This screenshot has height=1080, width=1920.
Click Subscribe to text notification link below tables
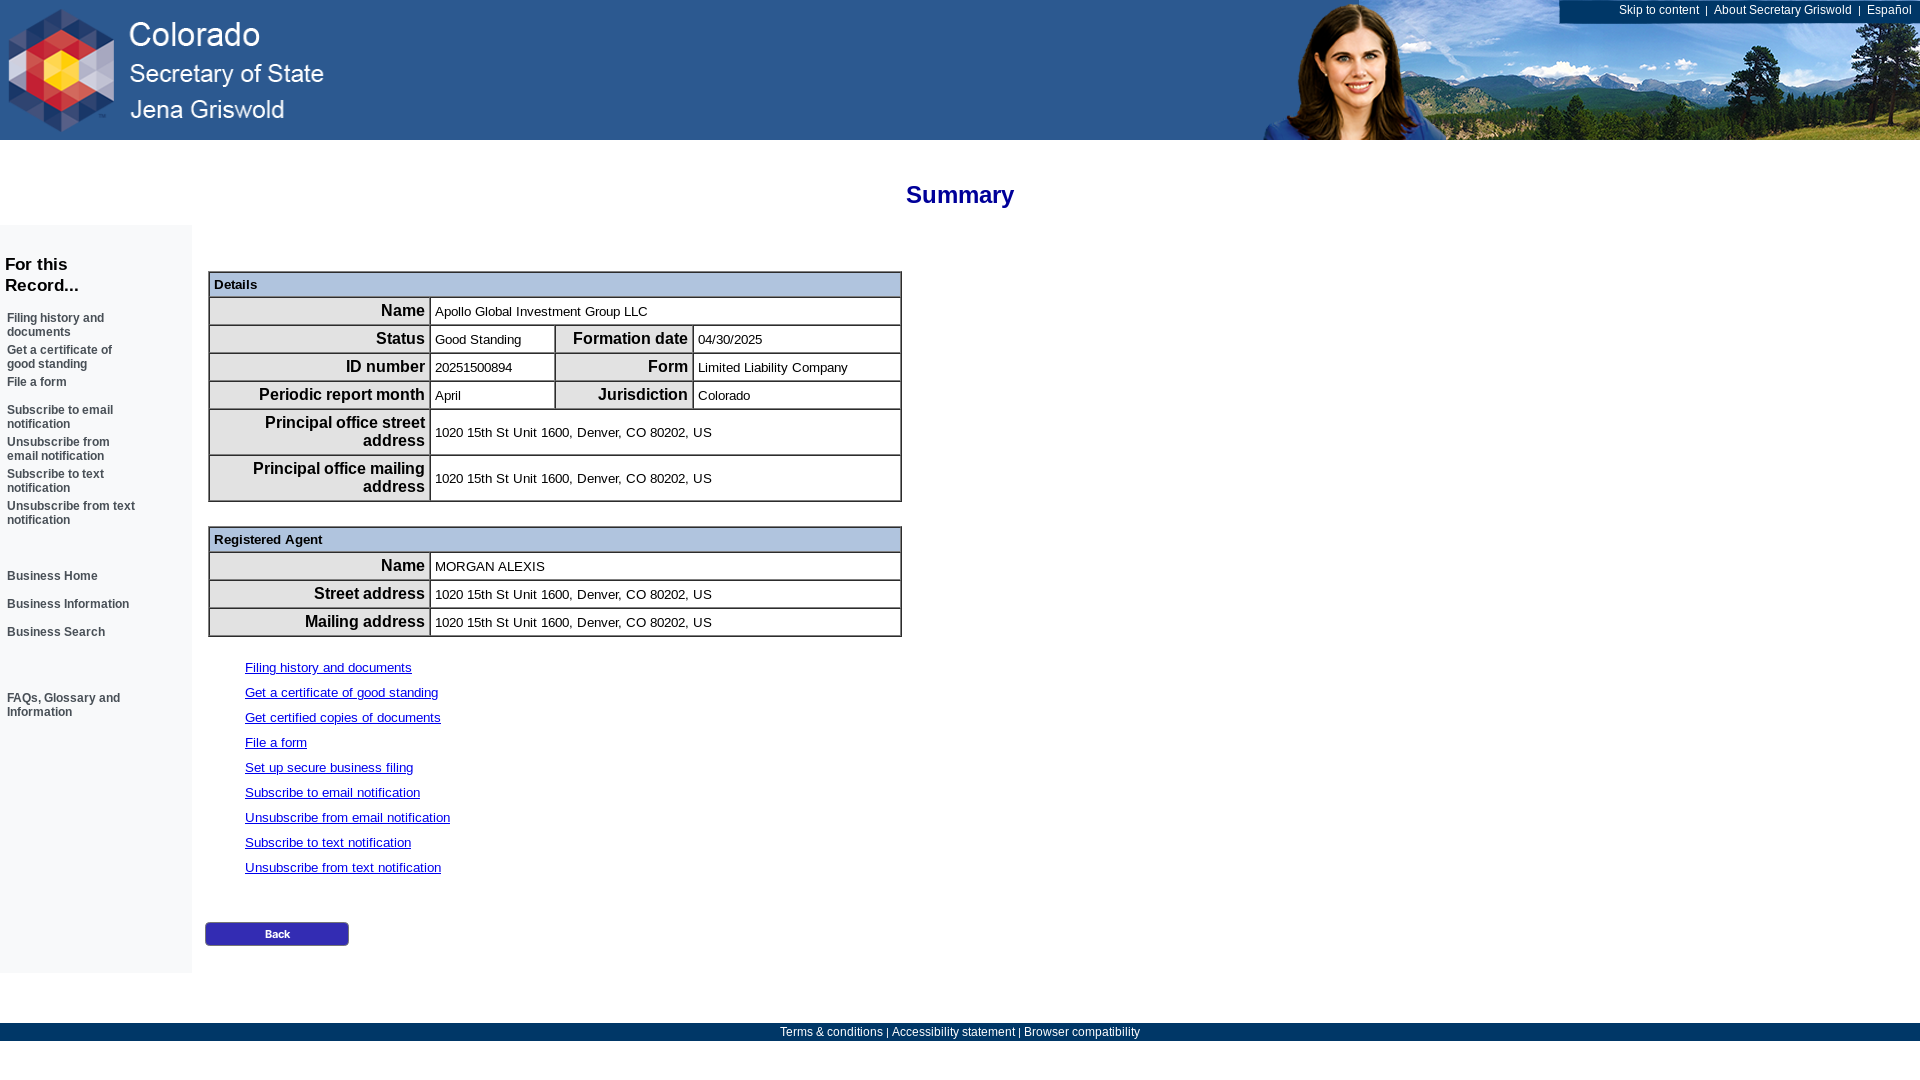[328, 843]
